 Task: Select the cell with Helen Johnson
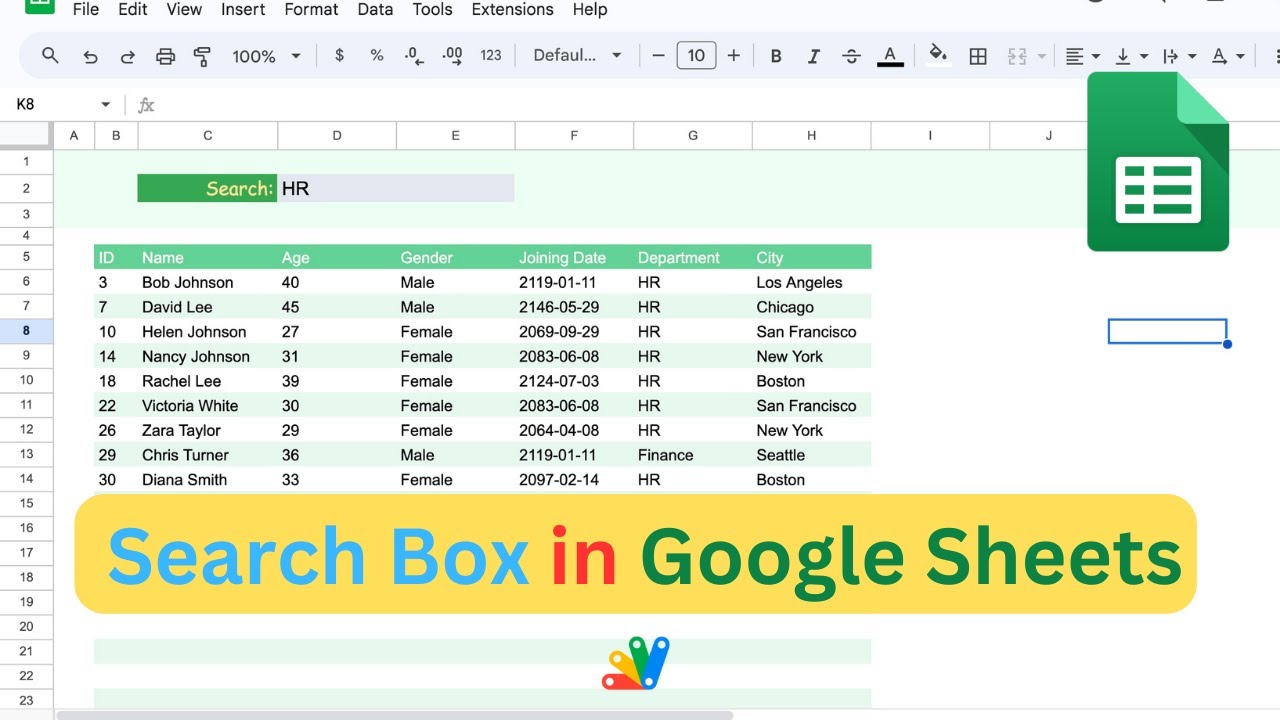pyautogui.click(x=207, y=331)
